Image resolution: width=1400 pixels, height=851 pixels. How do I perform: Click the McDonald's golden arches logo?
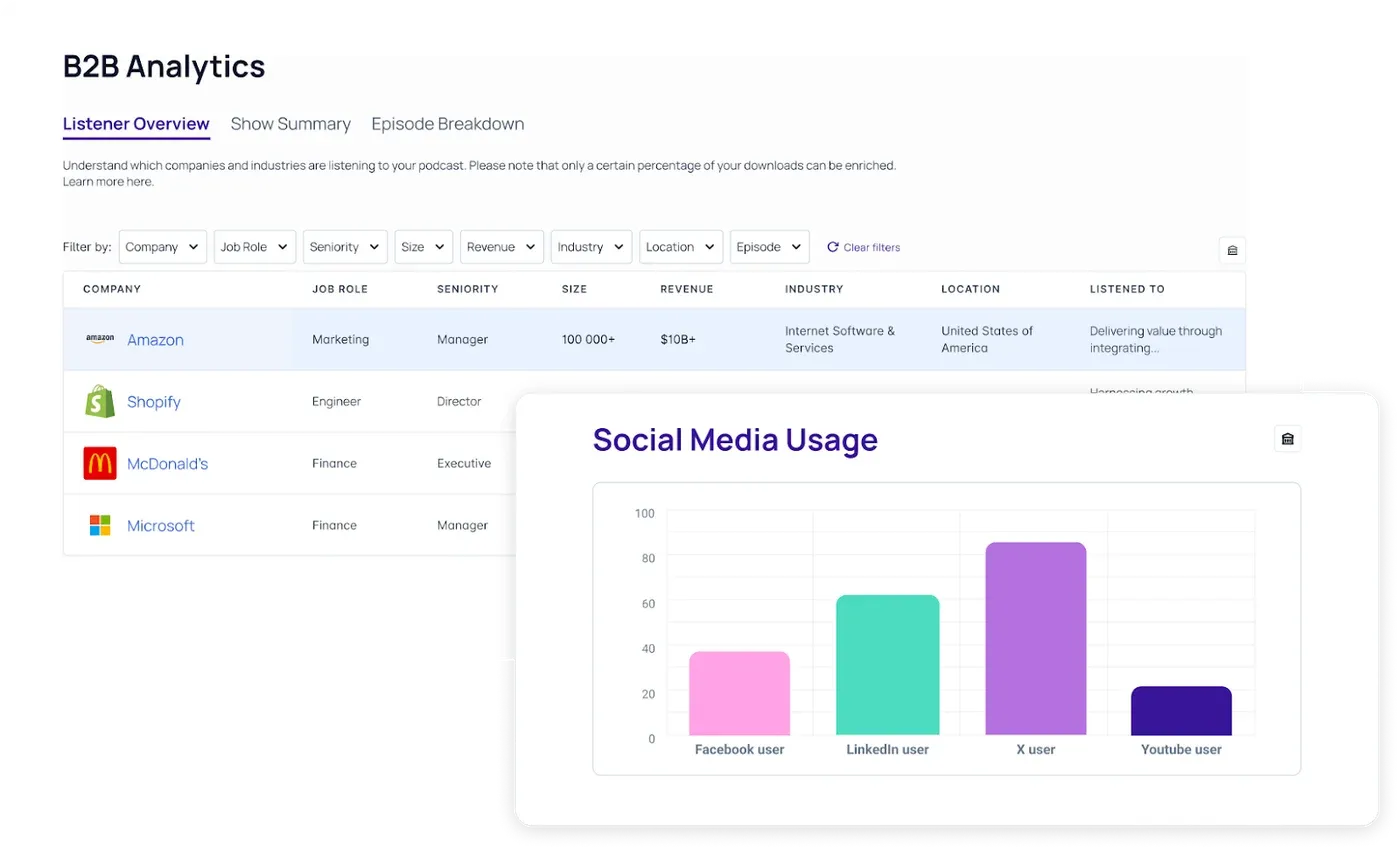[100, 463]
